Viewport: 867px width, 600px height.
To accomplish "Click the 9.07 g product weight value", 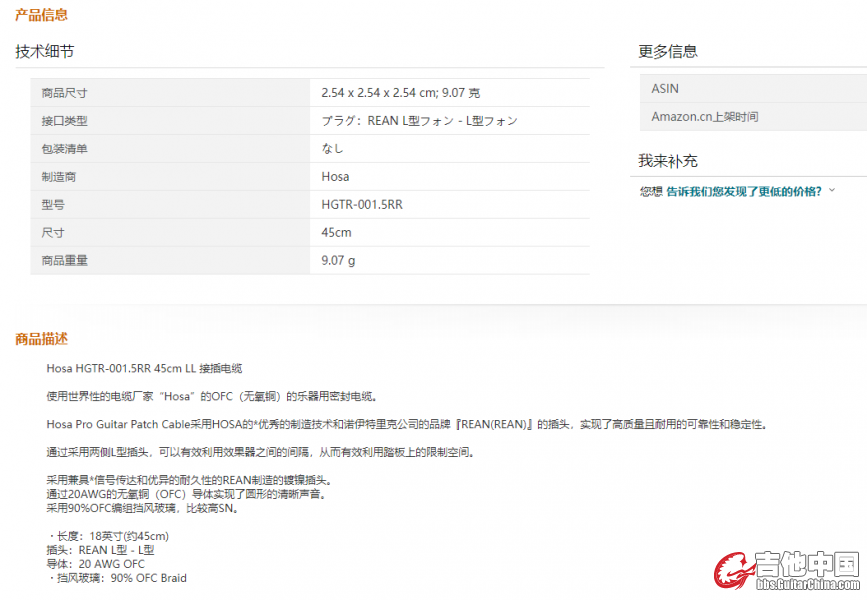I will coord(338,261).
